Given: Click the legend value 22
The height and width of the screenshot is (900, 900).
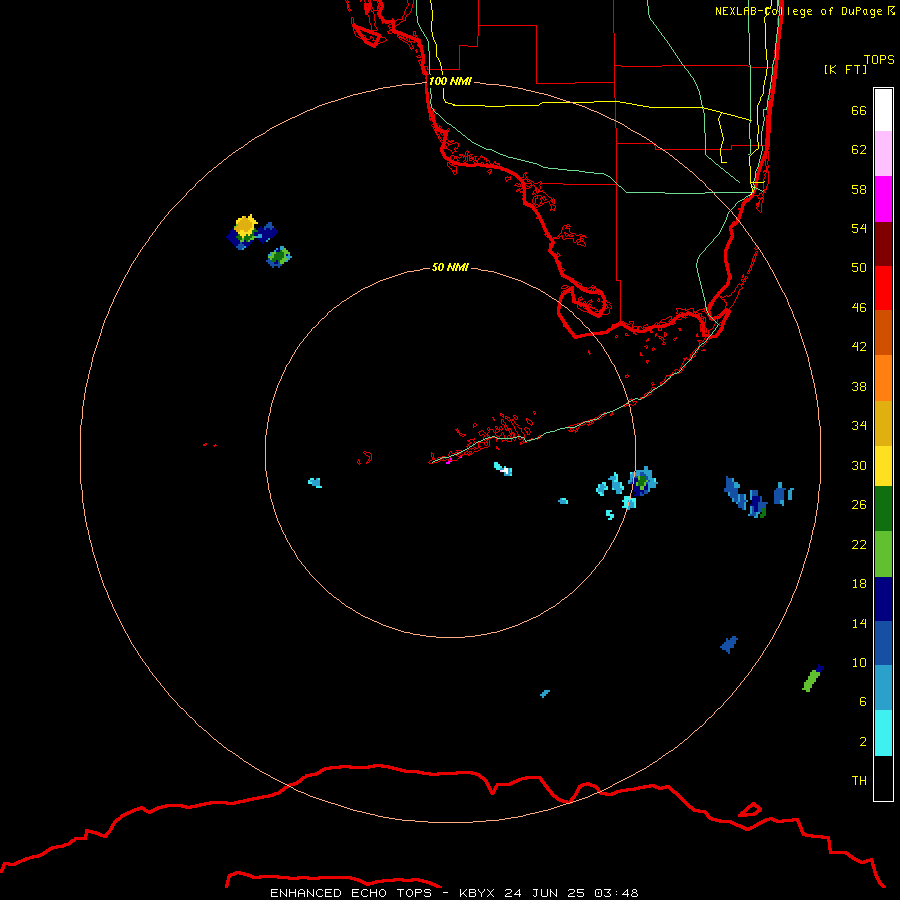Looking at the screenshot, I should [x=859, y=544].
